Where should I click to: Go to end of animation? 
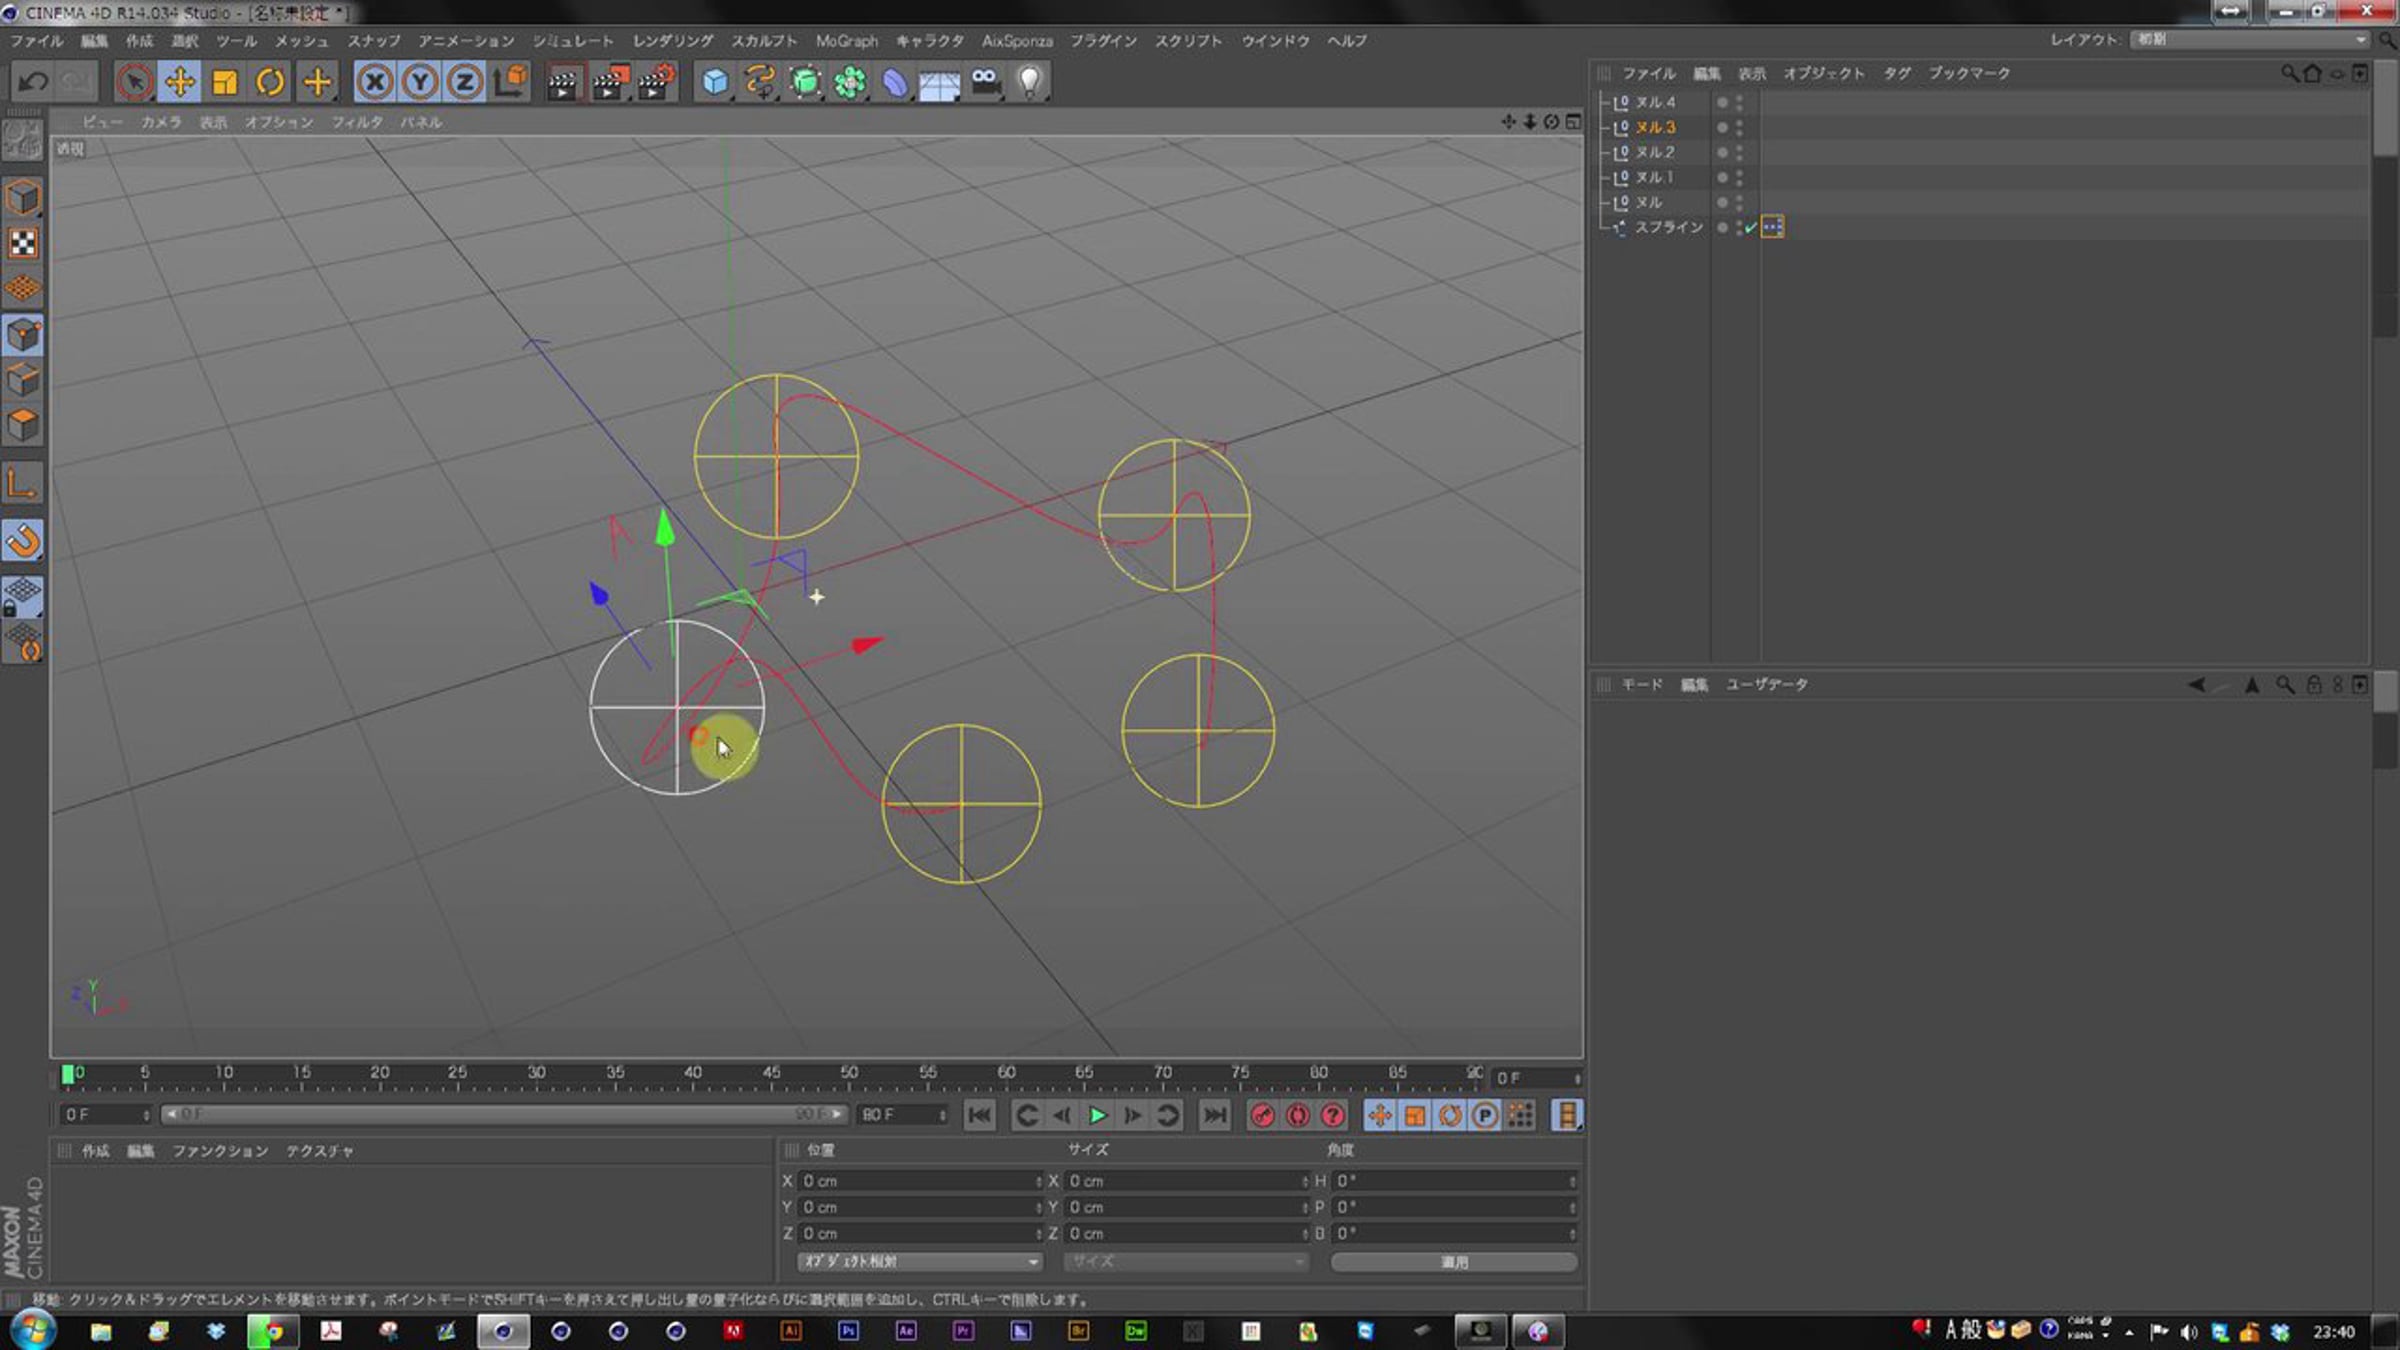[x=1214, y=1115]
